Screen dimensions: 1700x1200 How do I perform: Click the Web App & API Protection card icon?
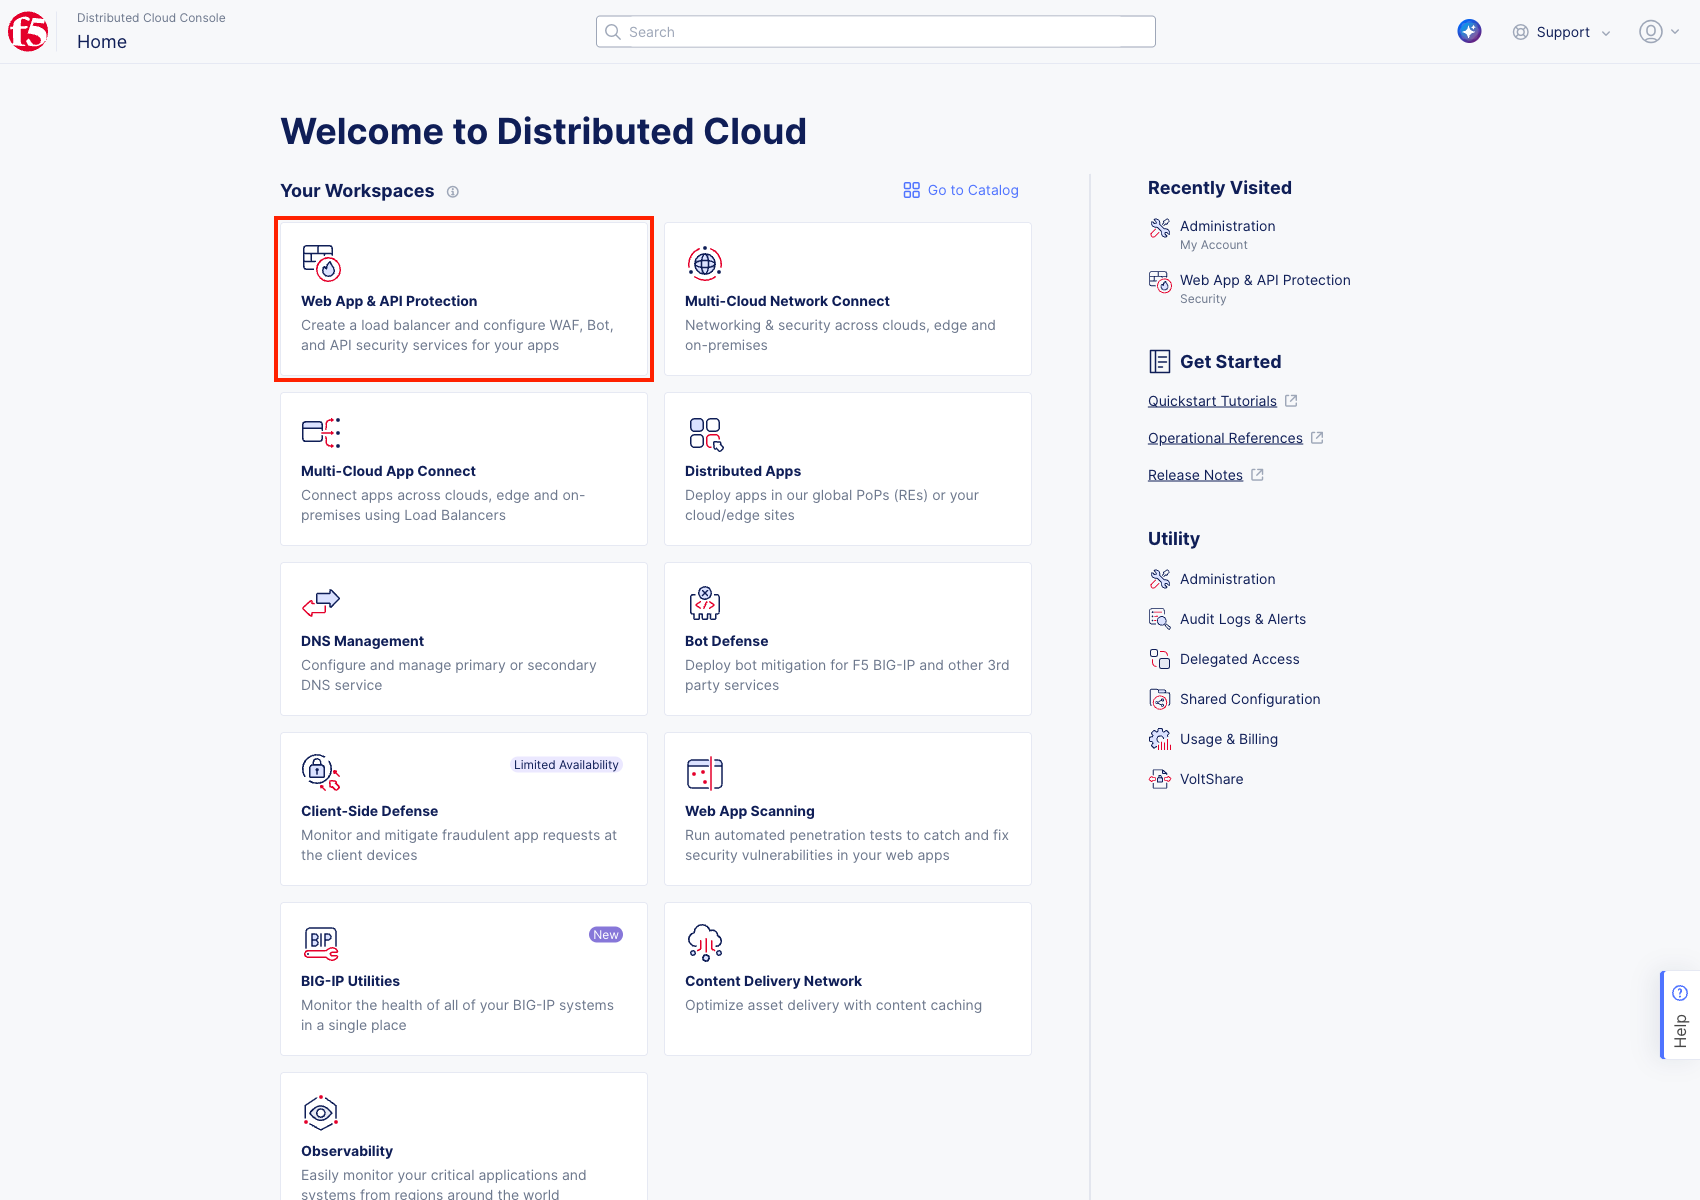pos(321,263)
